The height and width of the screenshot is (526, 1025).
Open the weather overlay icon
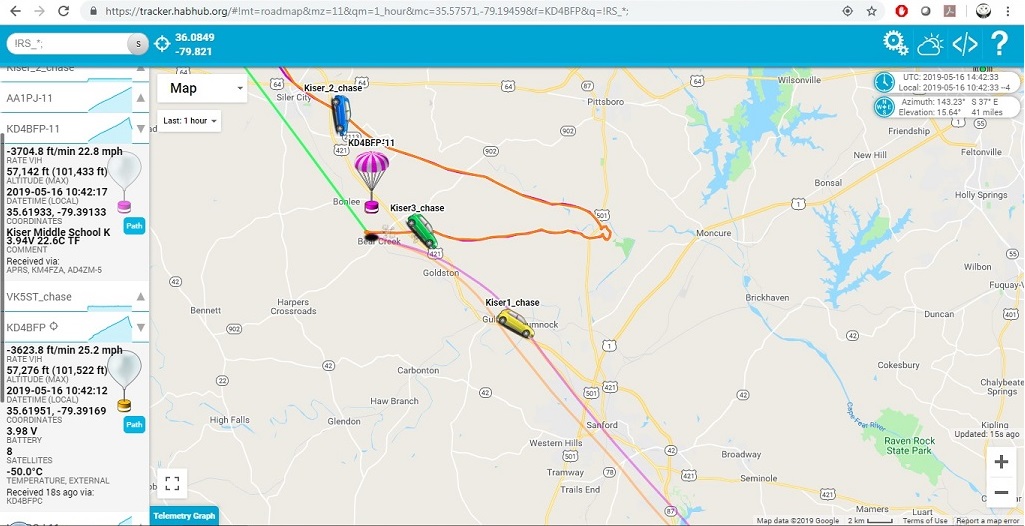pyautogui.click(x=930, y=44)
